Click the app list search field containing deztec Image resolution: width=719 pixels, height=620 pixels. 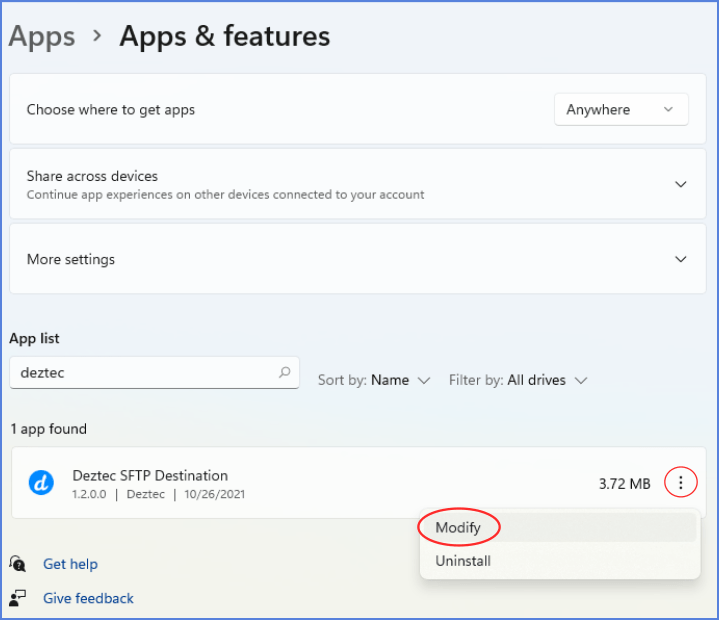point(155,373)
